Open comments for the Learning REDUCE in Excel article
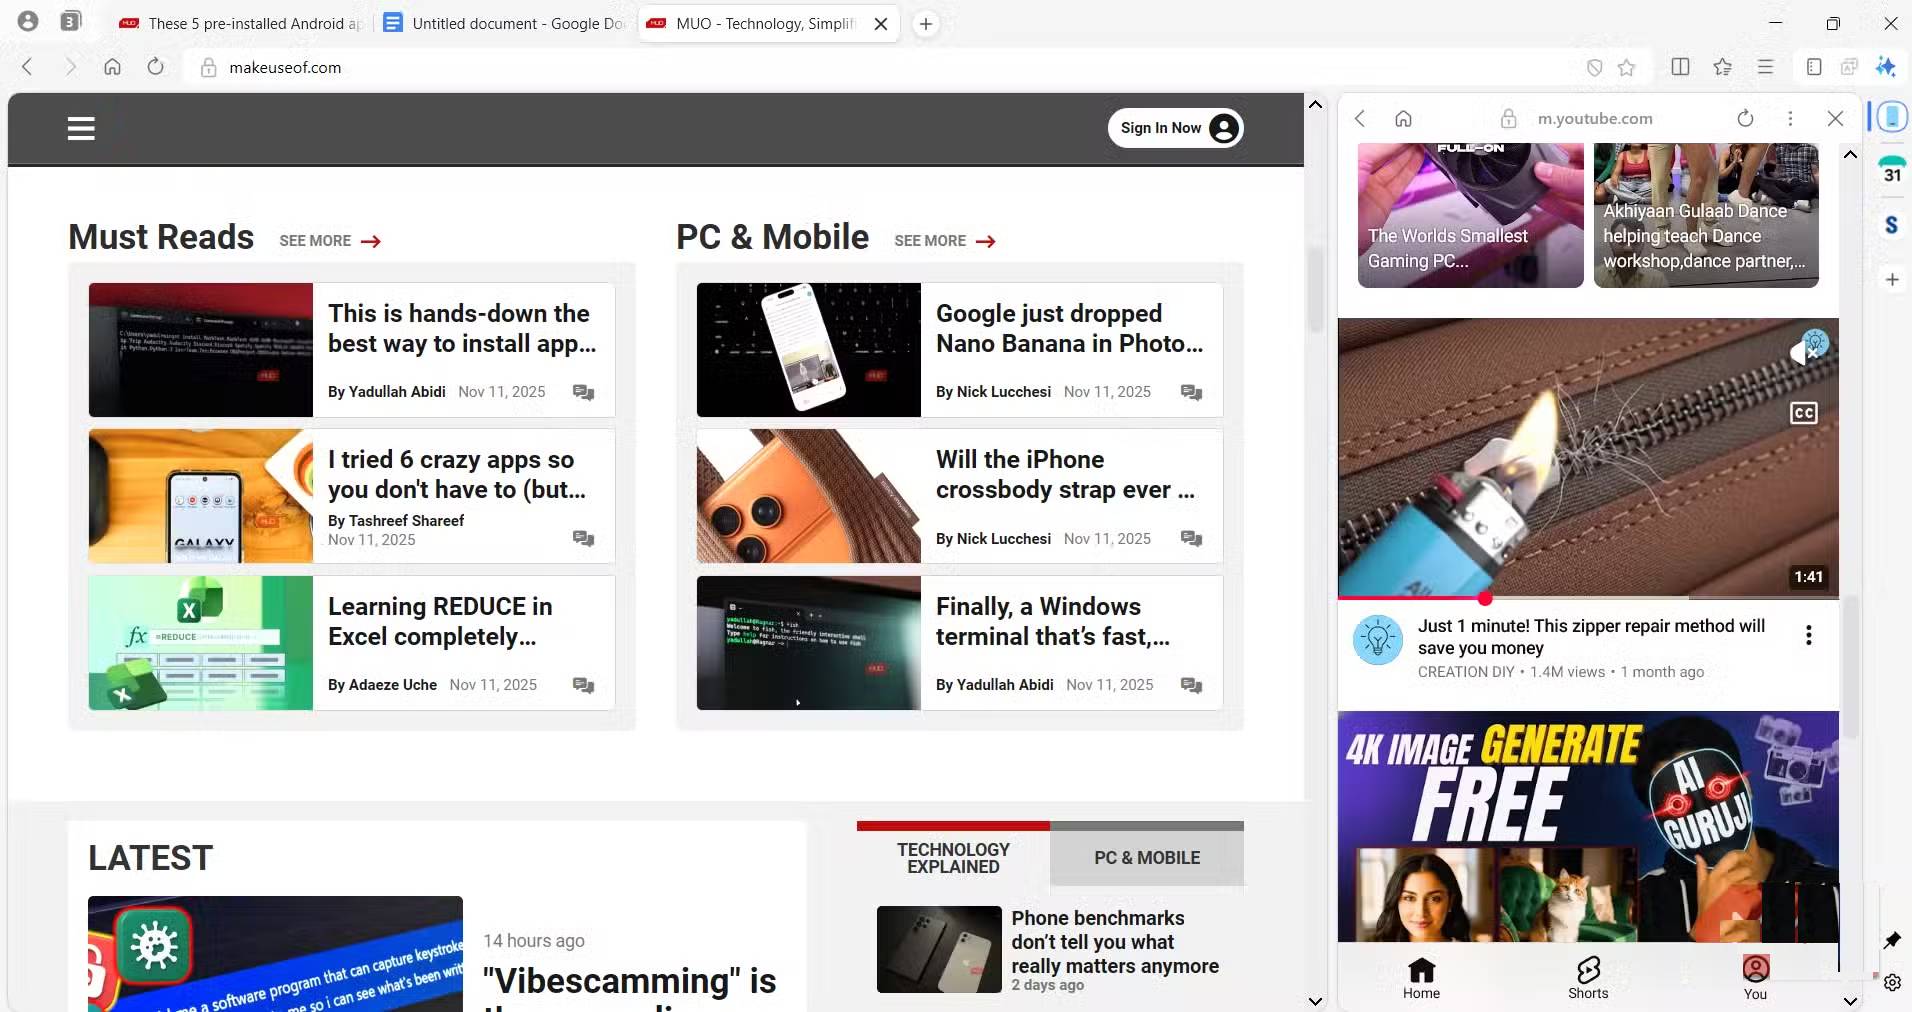 583,685
